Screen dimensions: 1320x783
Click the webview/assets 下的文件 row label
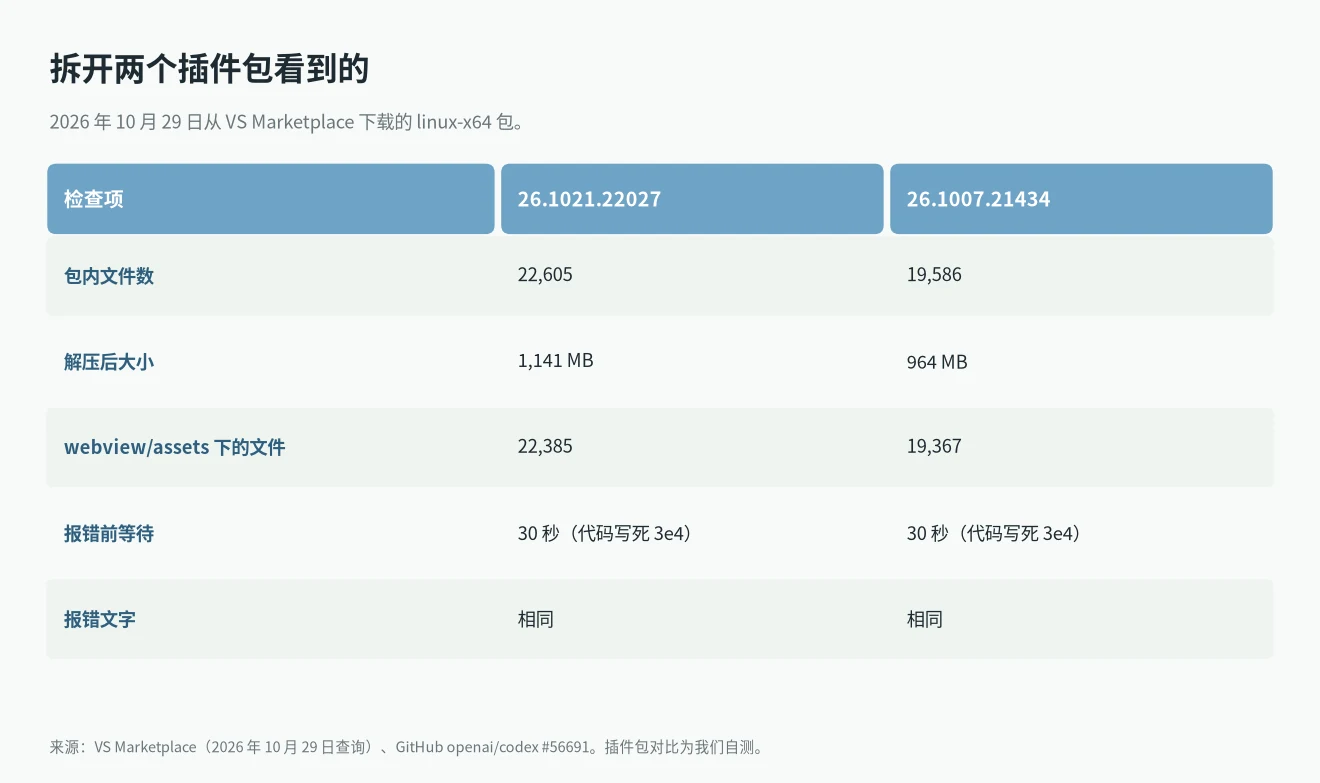coord(175,447)
